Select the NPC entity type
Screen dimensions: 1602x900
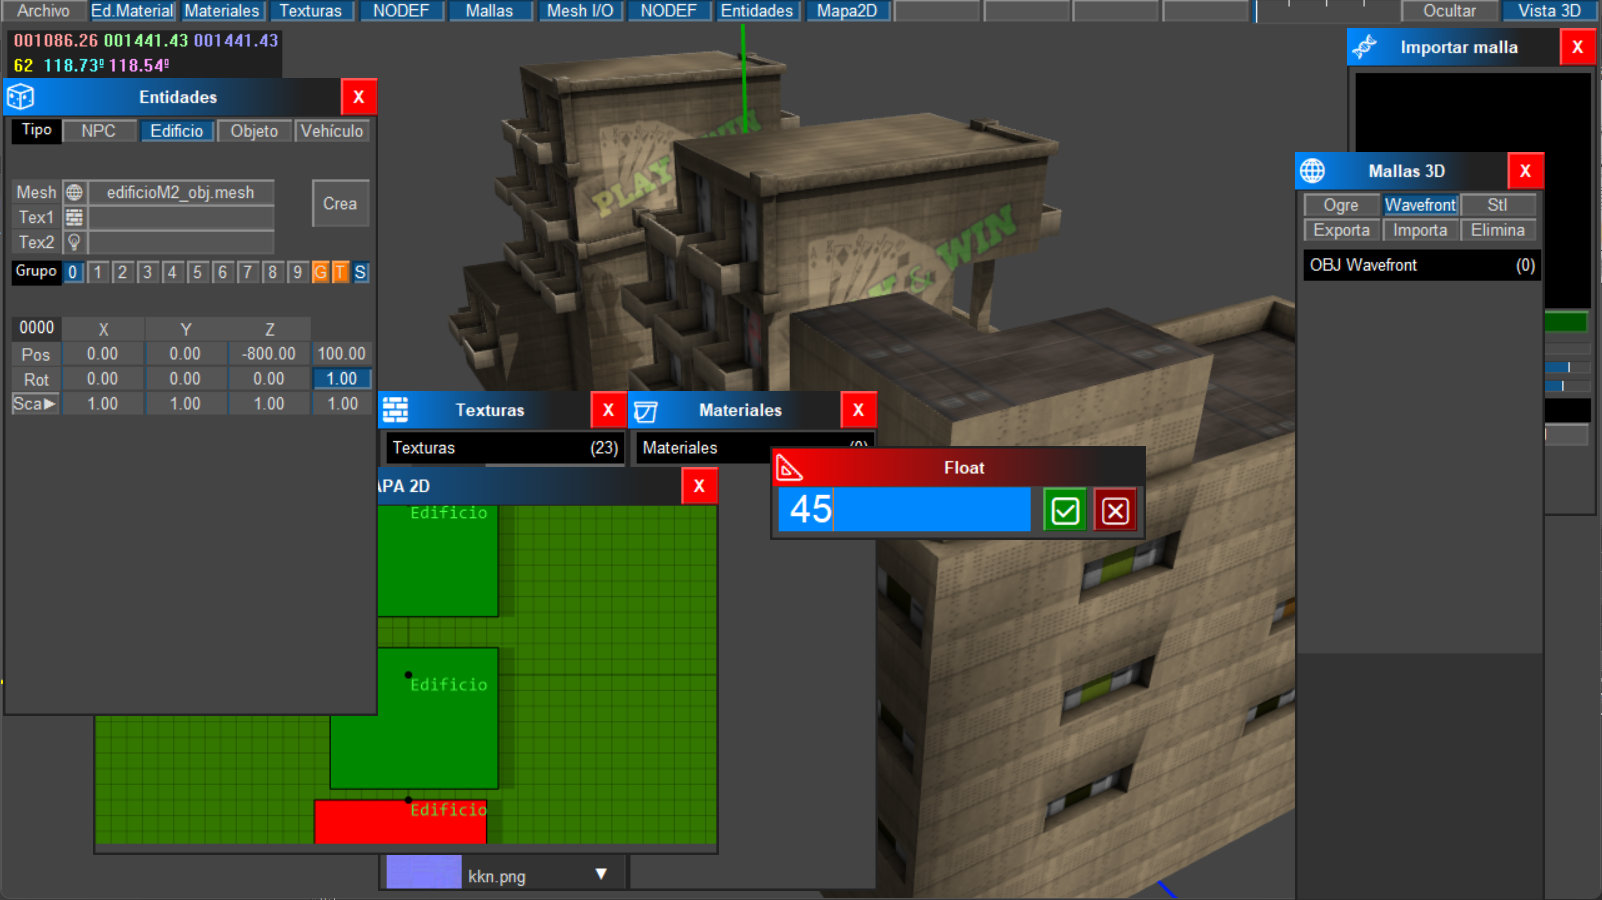click(x=98, y=131)
